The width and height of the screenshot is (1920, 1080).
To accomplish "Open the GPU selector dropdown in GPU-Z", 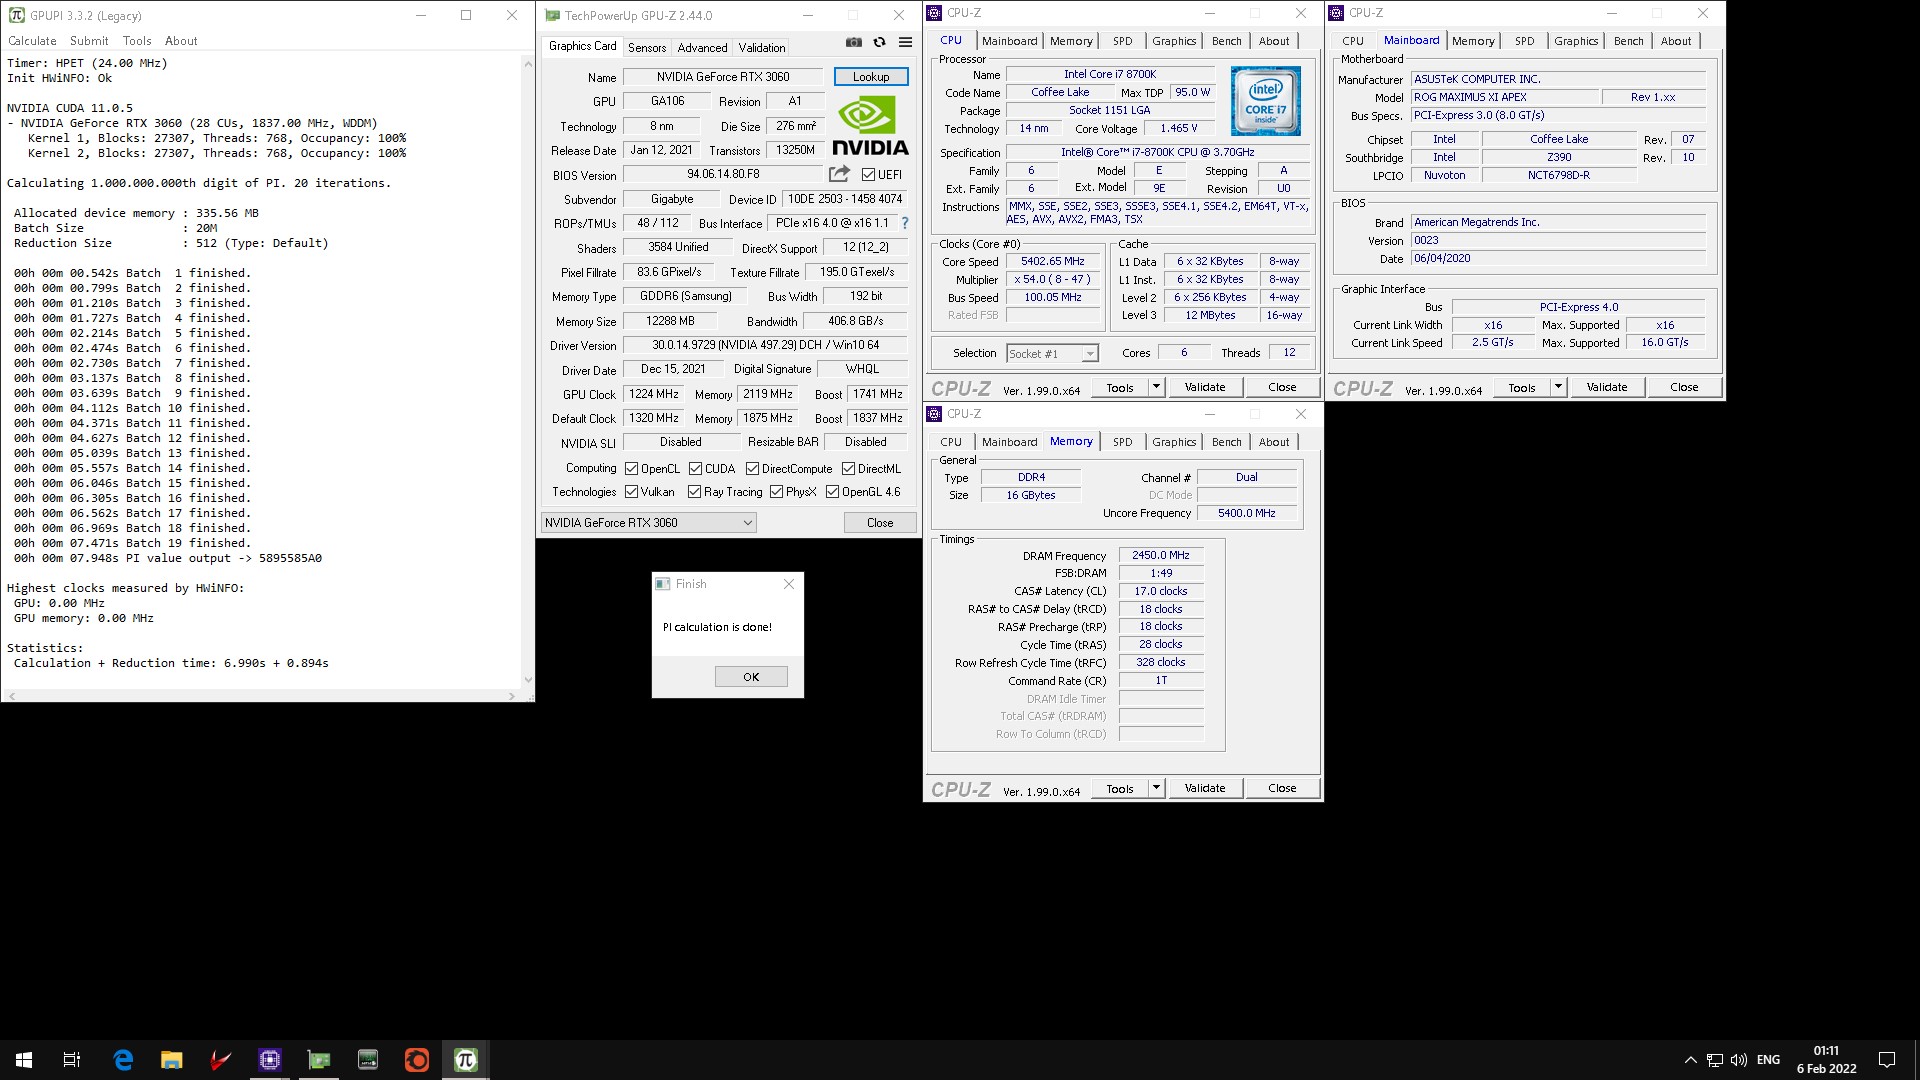I will pyautogui.click(x=648, y=523).
